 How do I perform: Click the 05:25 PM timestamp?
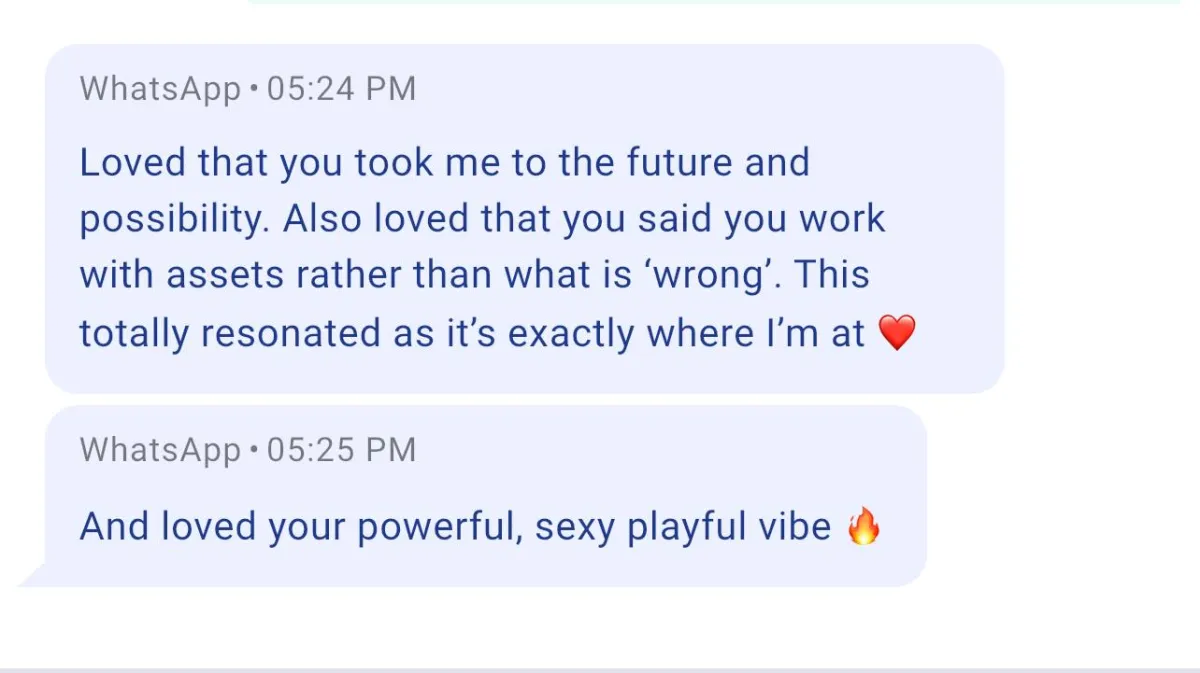[x=341, y=450]
